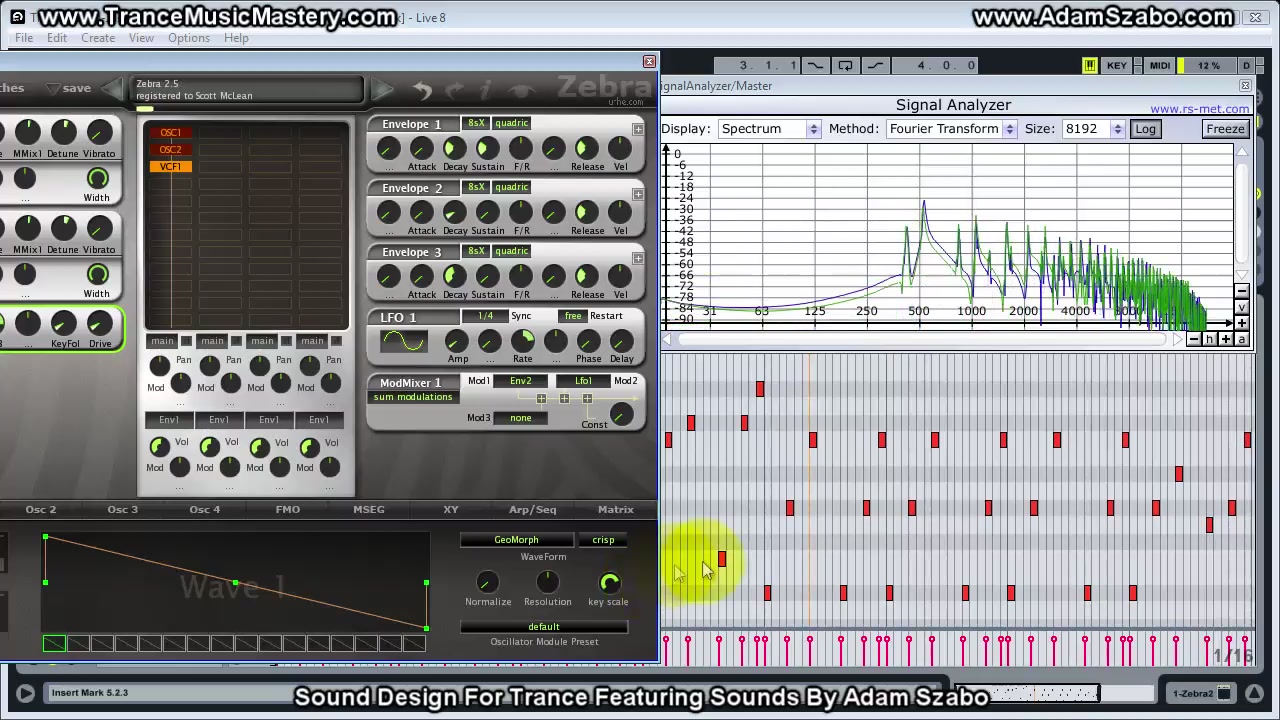The height and width of the screenshot is (720, 1280).
Task: Expand Envelope 1 with plus icon
Action: [x=638, y=130]
